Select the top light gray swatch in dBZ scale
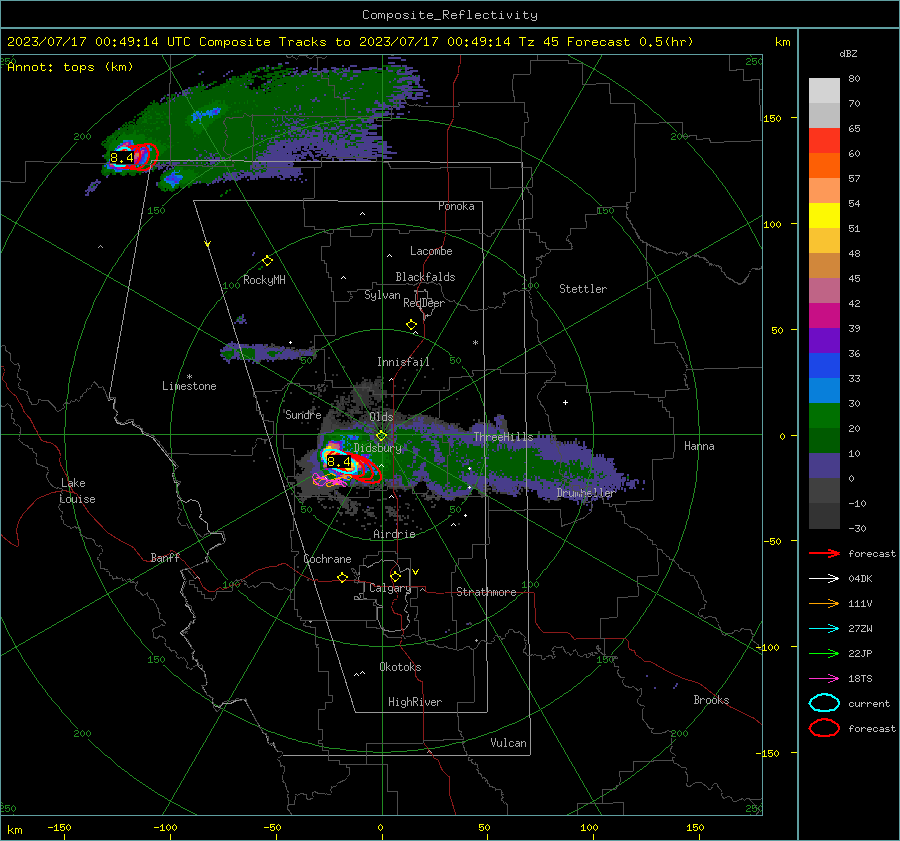Viewport: 900px width, 841px height. (x=824, y=91)
